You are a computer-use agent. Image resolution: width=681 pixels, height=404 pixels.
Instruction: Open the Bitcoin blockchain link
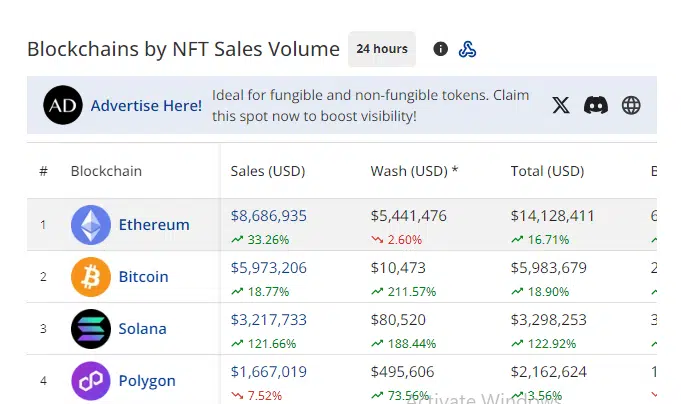pyautogui.click(x=143, y=277)
